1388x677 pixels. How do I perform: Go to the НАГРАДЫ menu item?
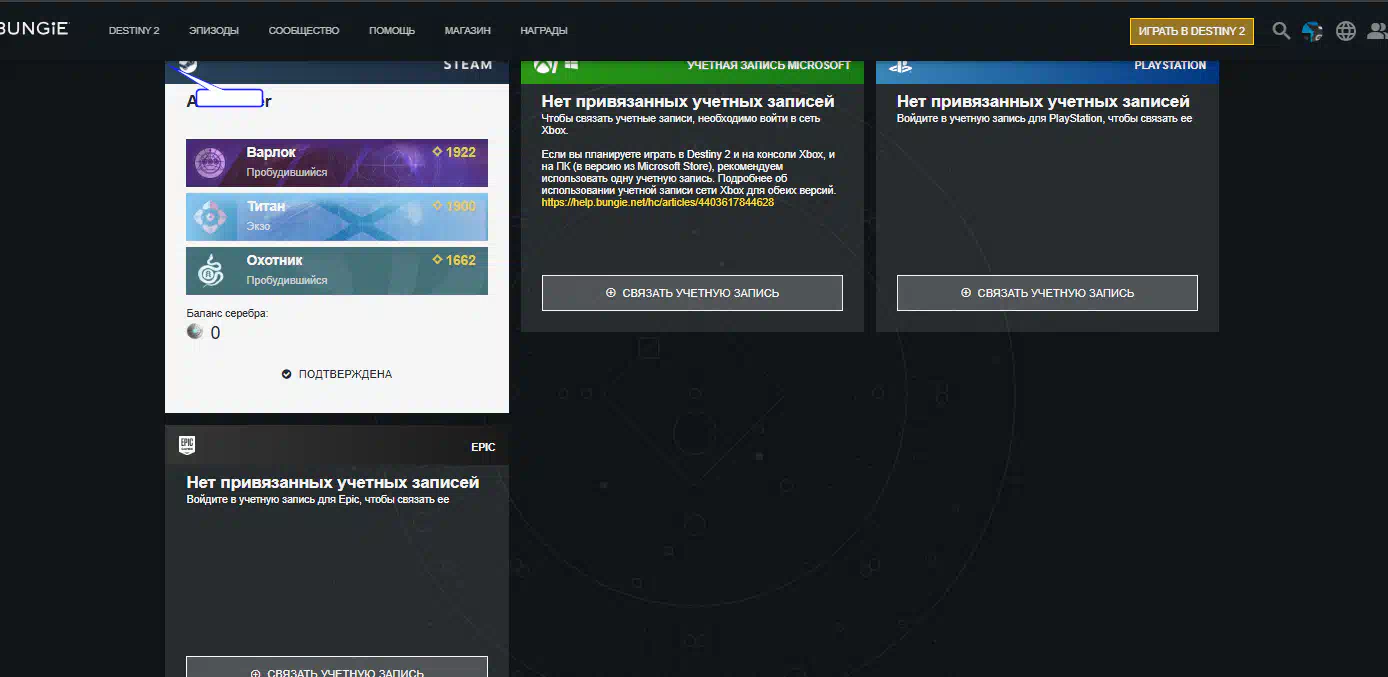(x=544, y=31)
